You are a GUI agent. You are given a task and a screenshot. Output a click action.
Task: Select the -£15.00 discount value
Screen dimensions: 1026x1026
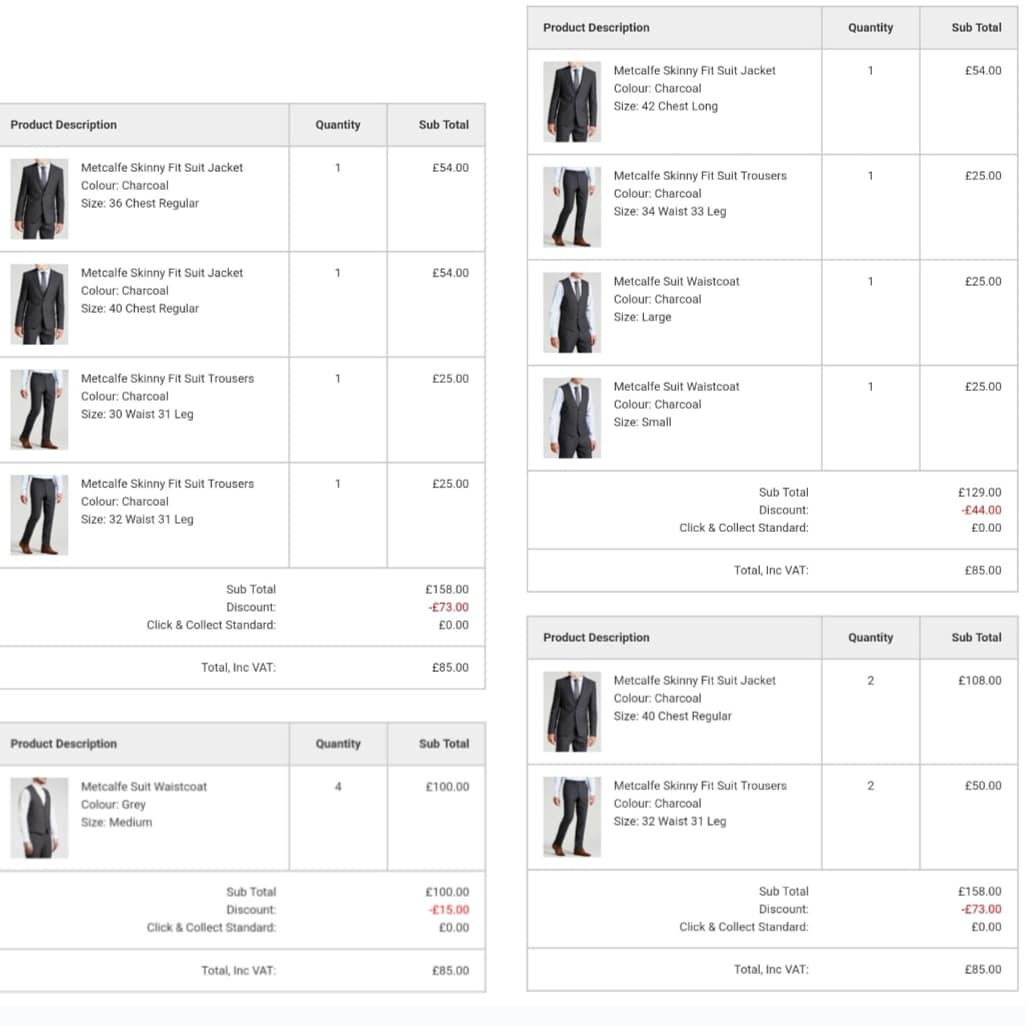click(448, 910)
